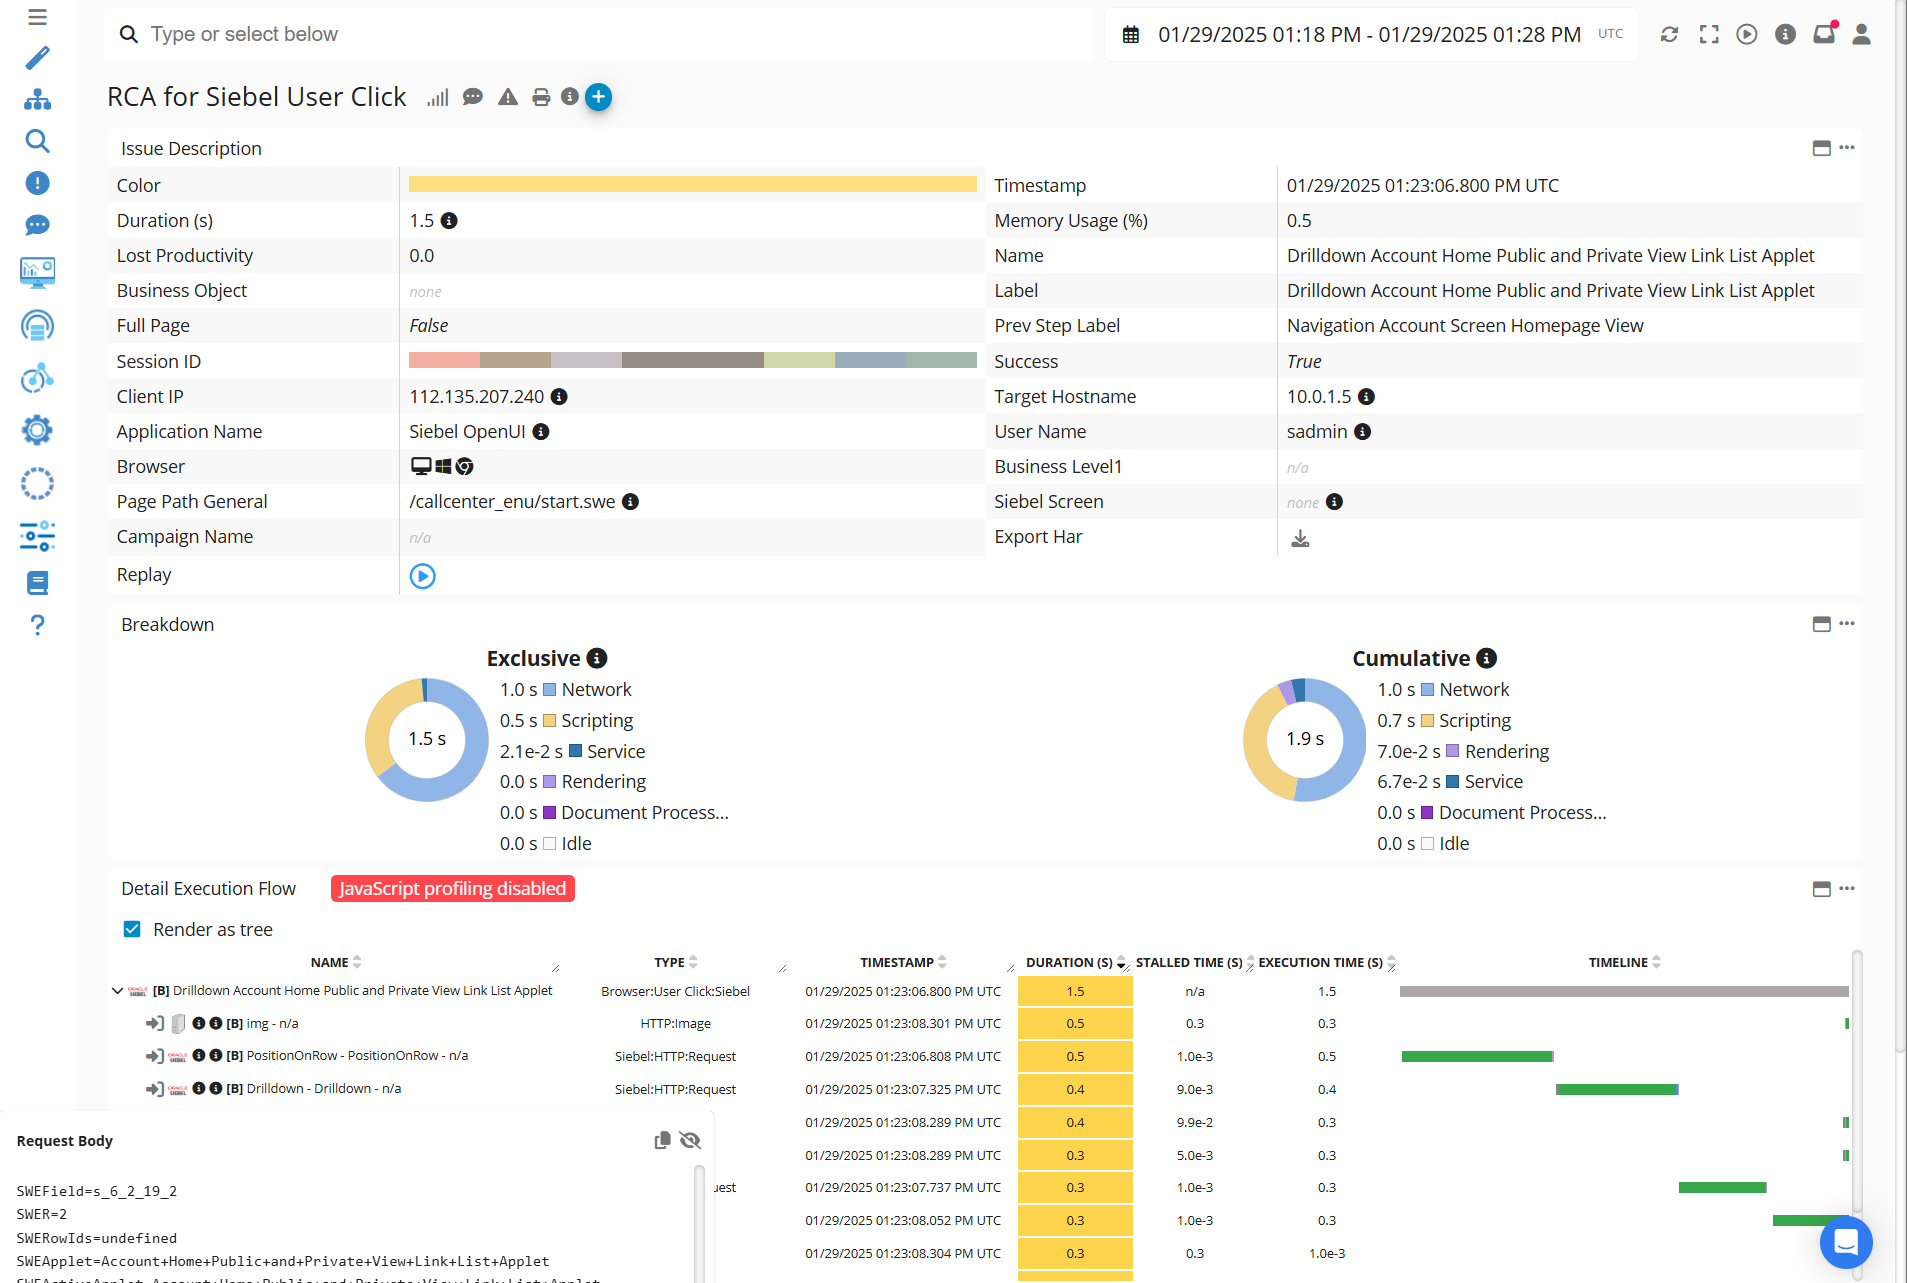Viewport: 1907px width, 1283px height.
Task: Enter fullscreen mode from the top bar
Action: click(1709, 34)
